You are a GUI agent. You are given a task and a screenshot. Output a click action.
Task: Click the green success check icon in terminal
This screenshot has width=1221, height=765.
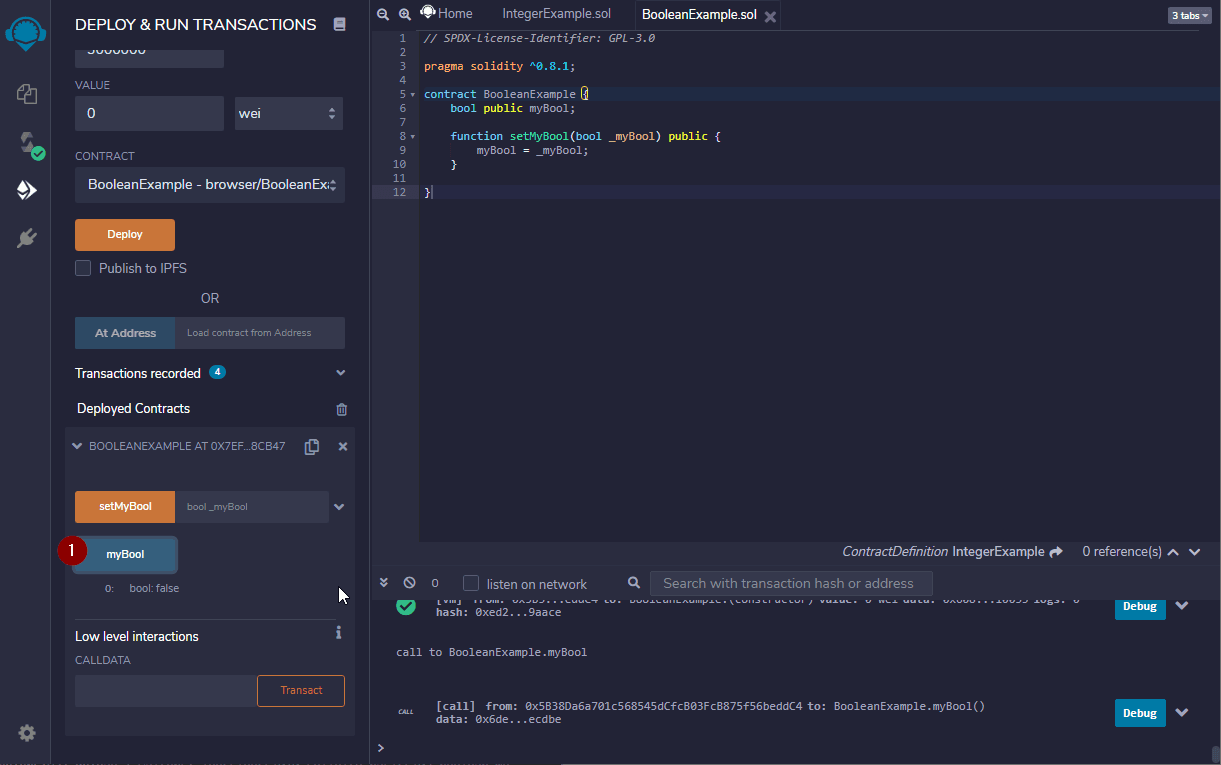[x=406, y=606]
